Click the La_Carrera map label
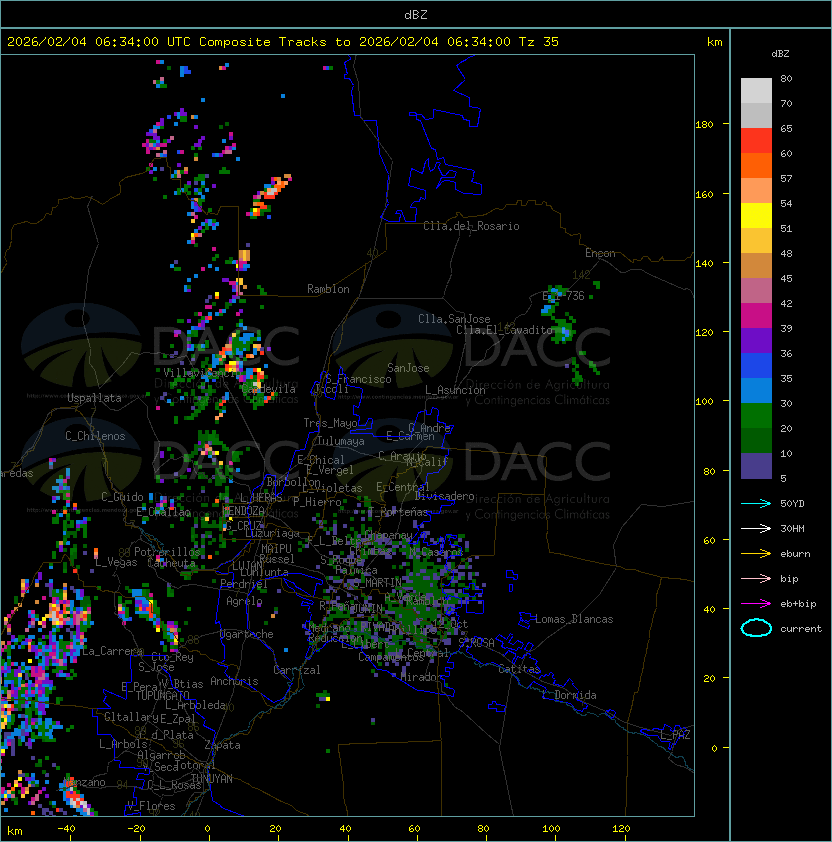Image resolution: width=832 pixels, height=842 pixels. point(112,651)
